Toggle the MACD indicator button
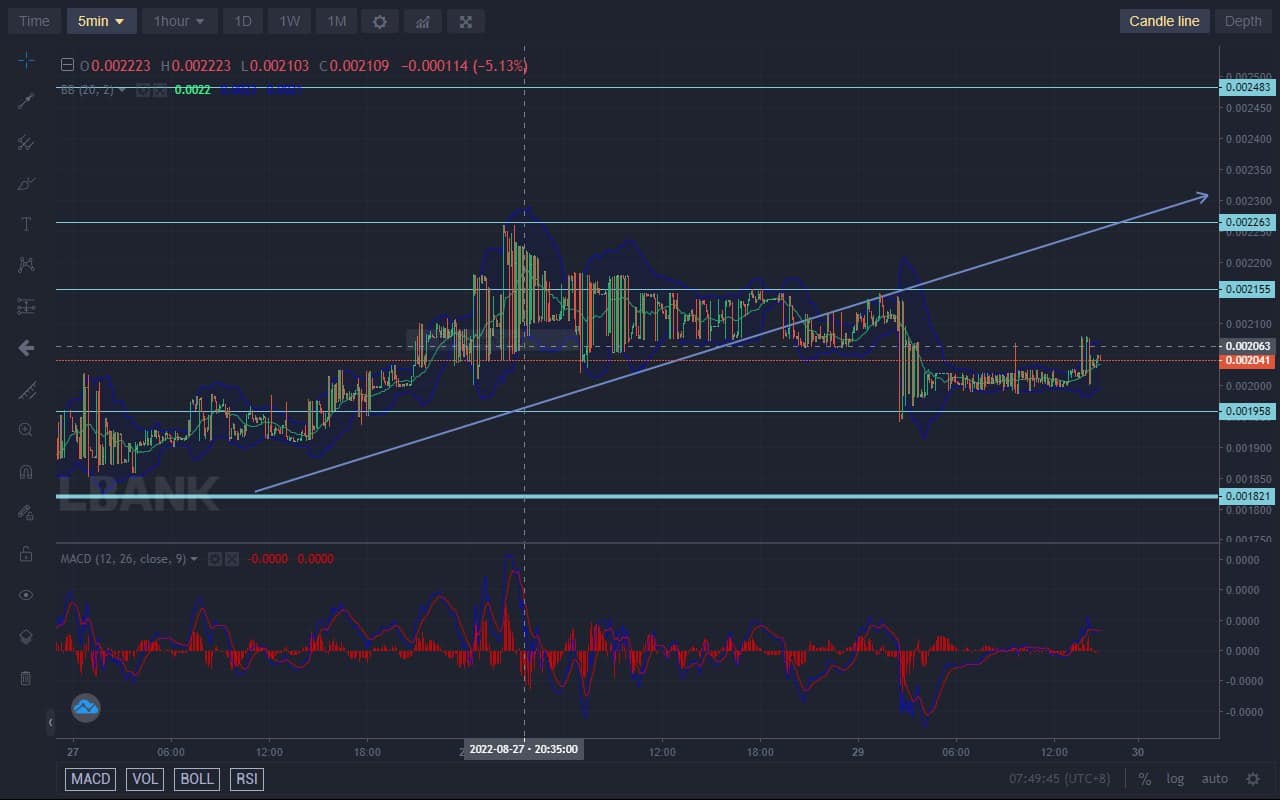The width and height of the screenshot is (1280, 800). pos(91,779)
